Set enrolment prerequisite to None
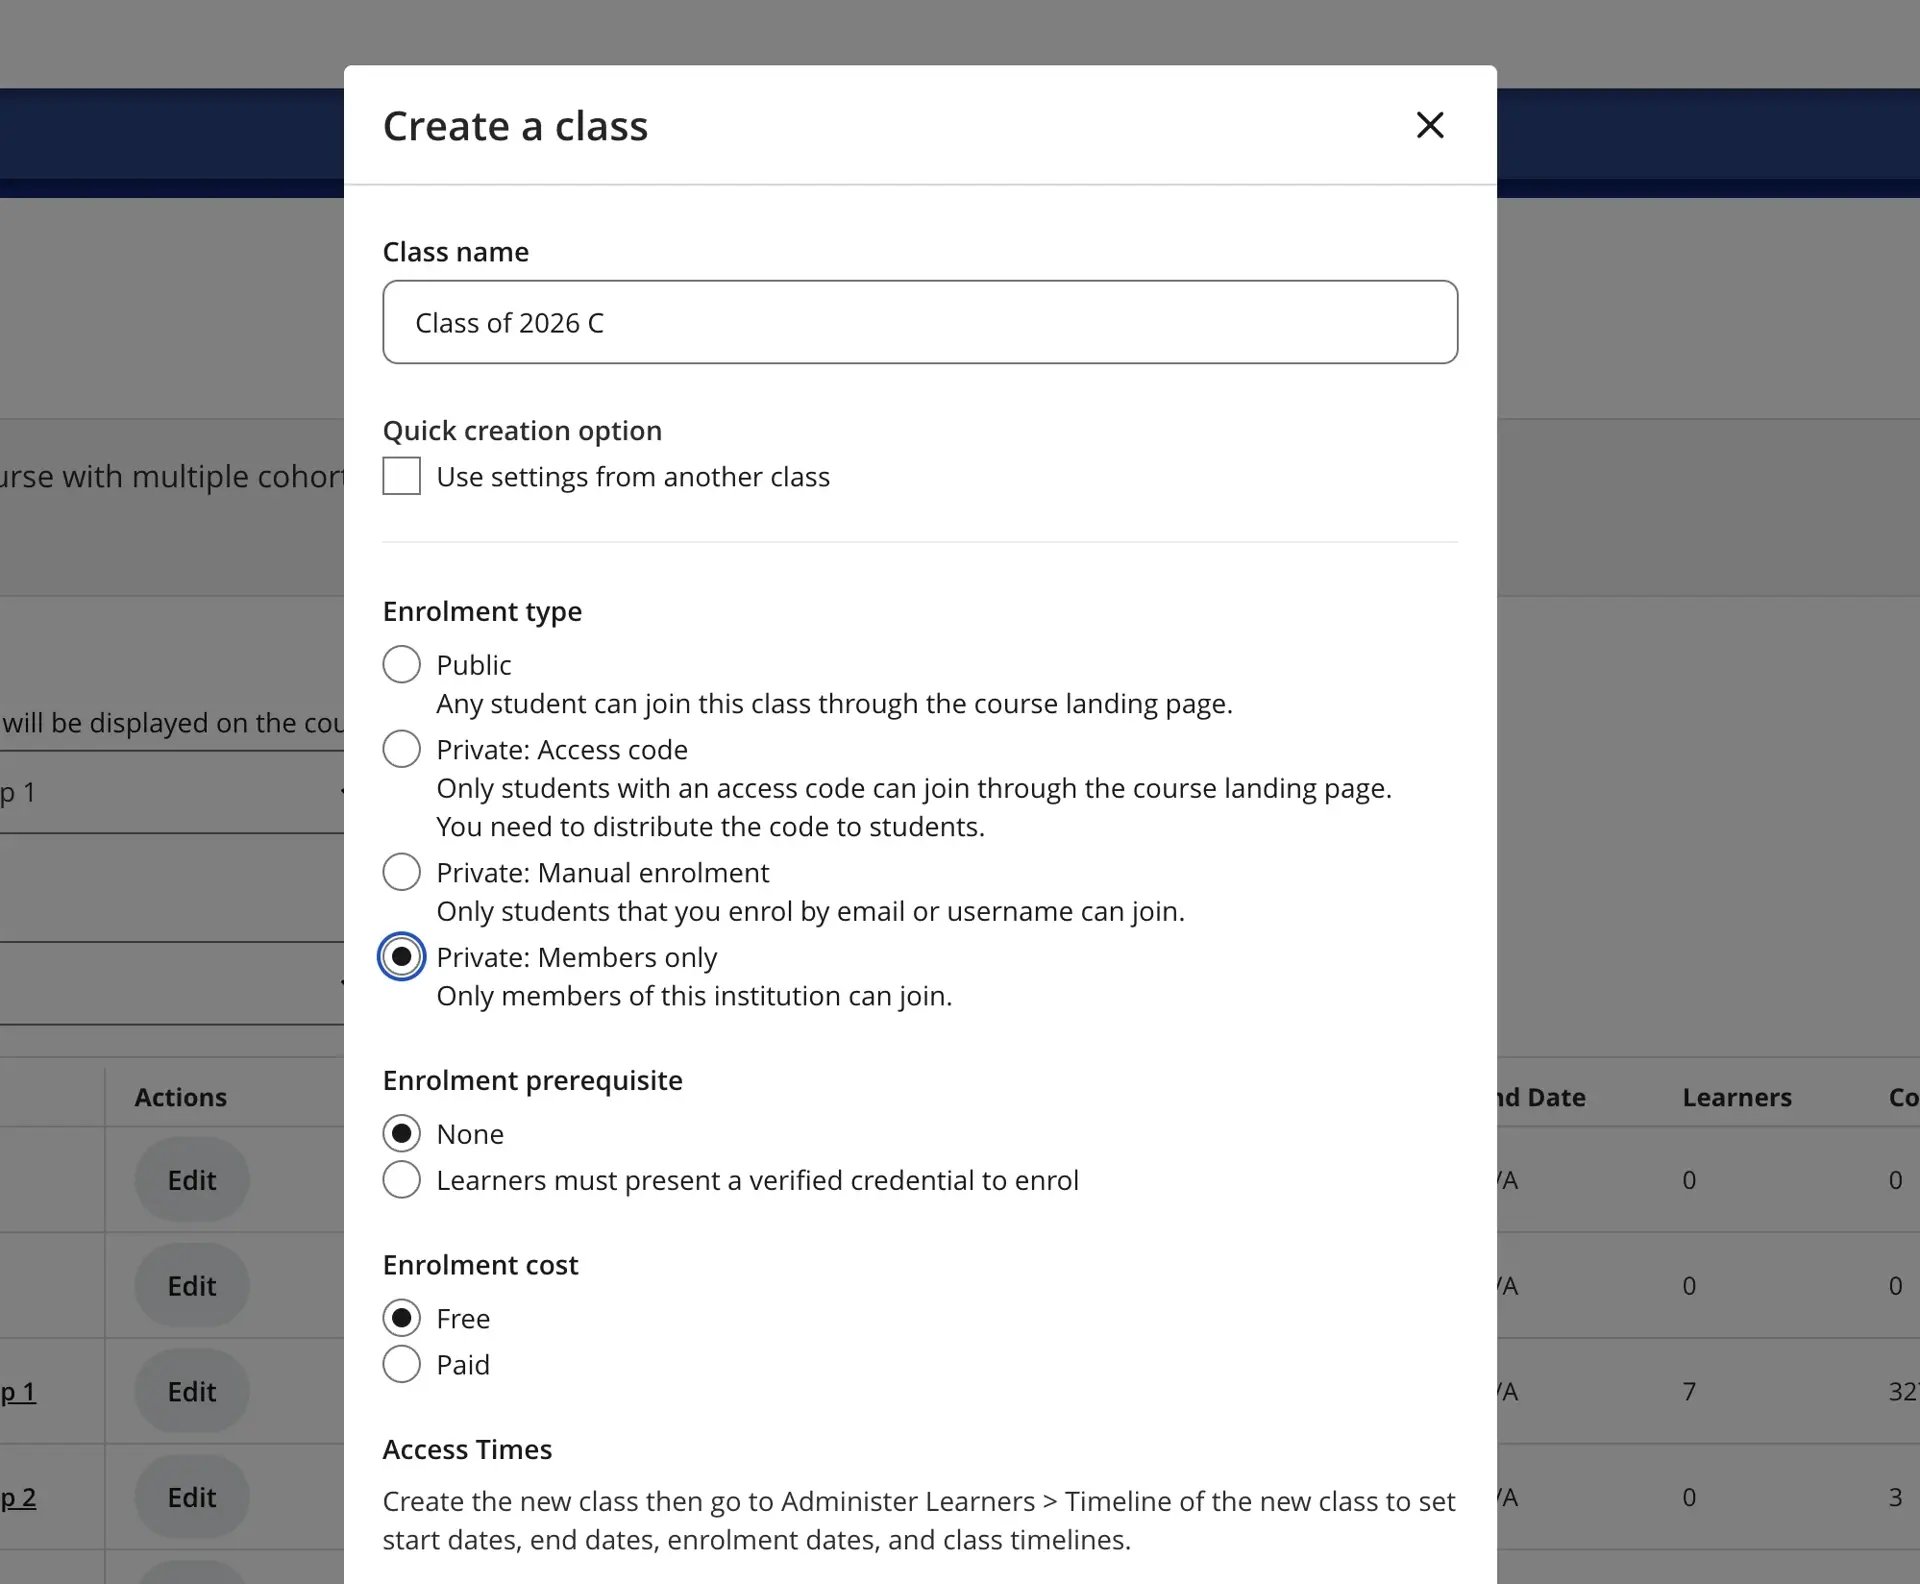This screenshot has width=1920, height=1584. (x=401, y=1134)
